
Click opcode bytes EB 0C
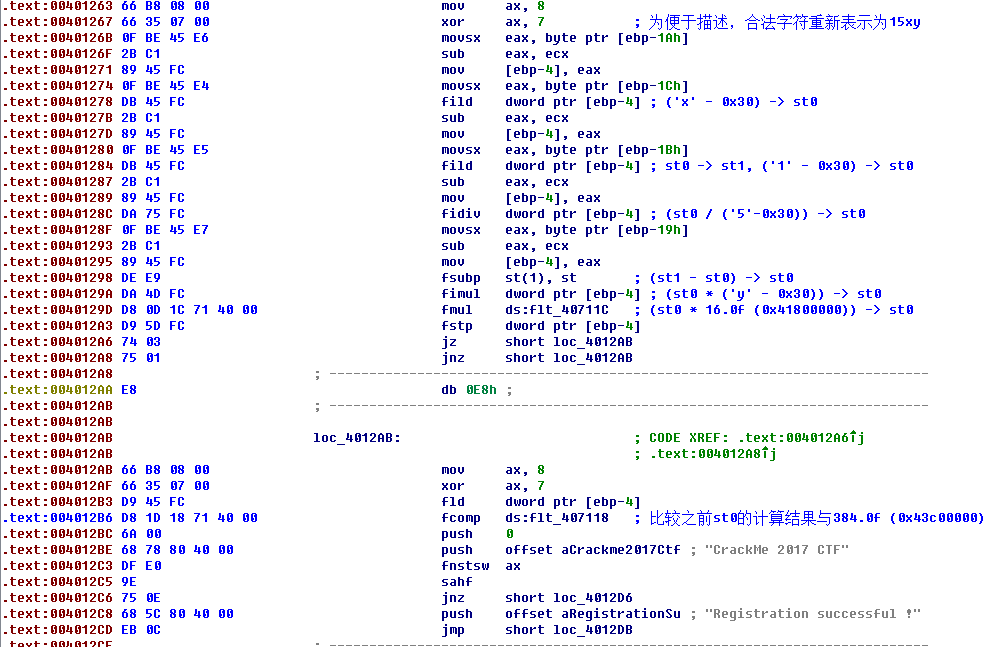[x=141, y=630]
